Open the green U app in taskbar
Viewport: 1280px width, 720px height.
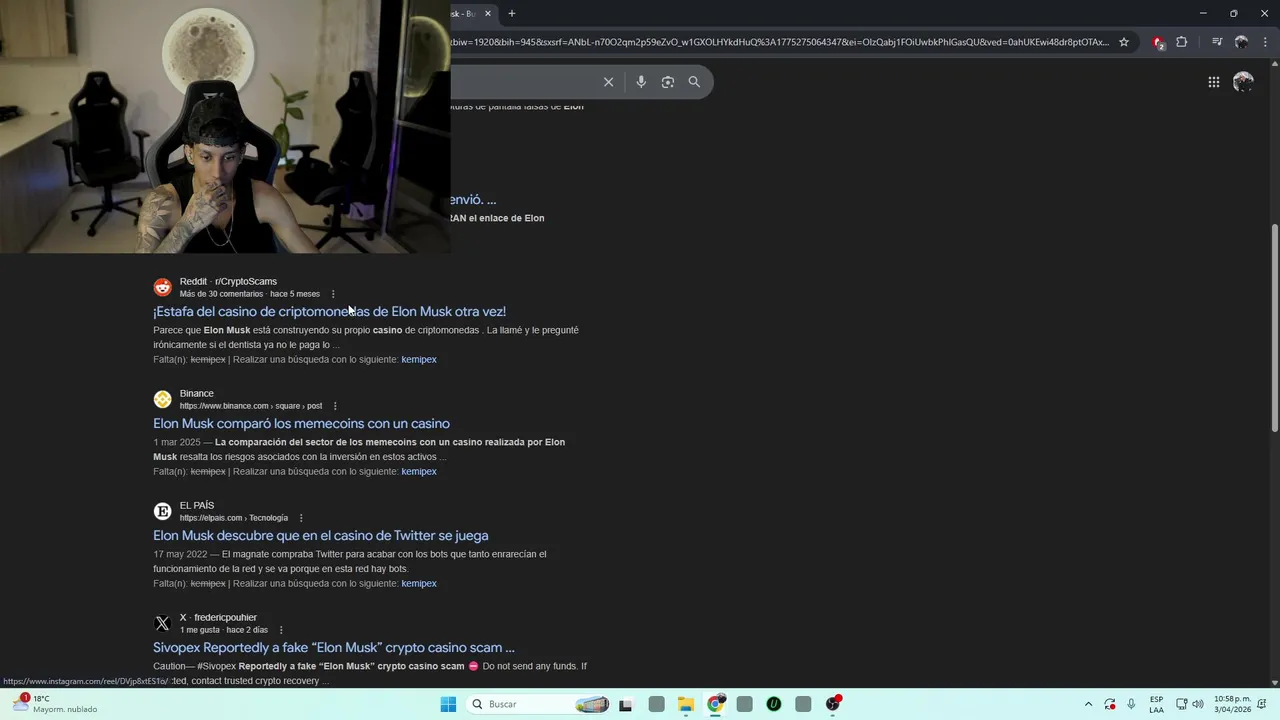pyautogui.click(x=773, y=704)
